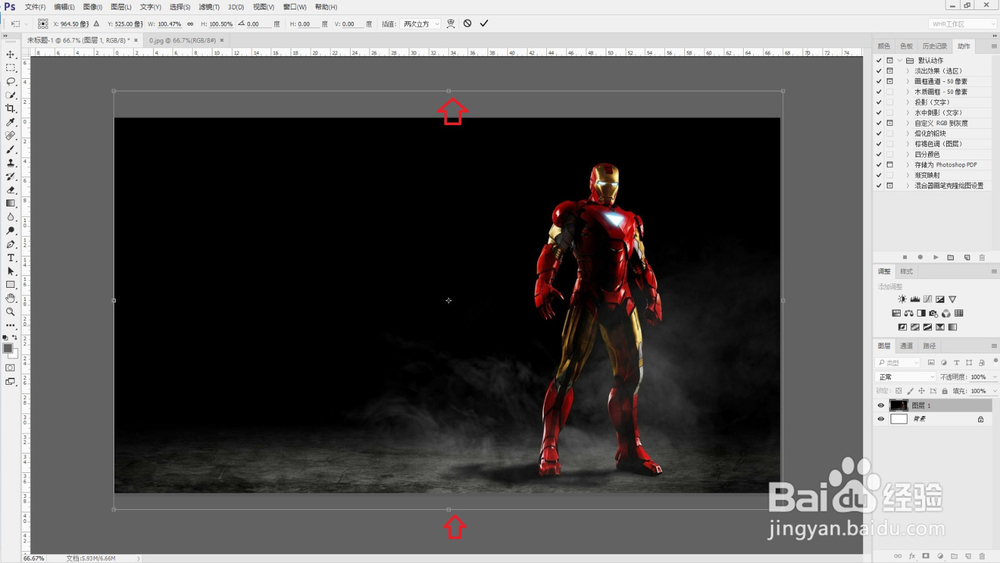Switch to the 路径 panel tab
The width and height of the screenshot is (1000, 563).
[929, 346]
